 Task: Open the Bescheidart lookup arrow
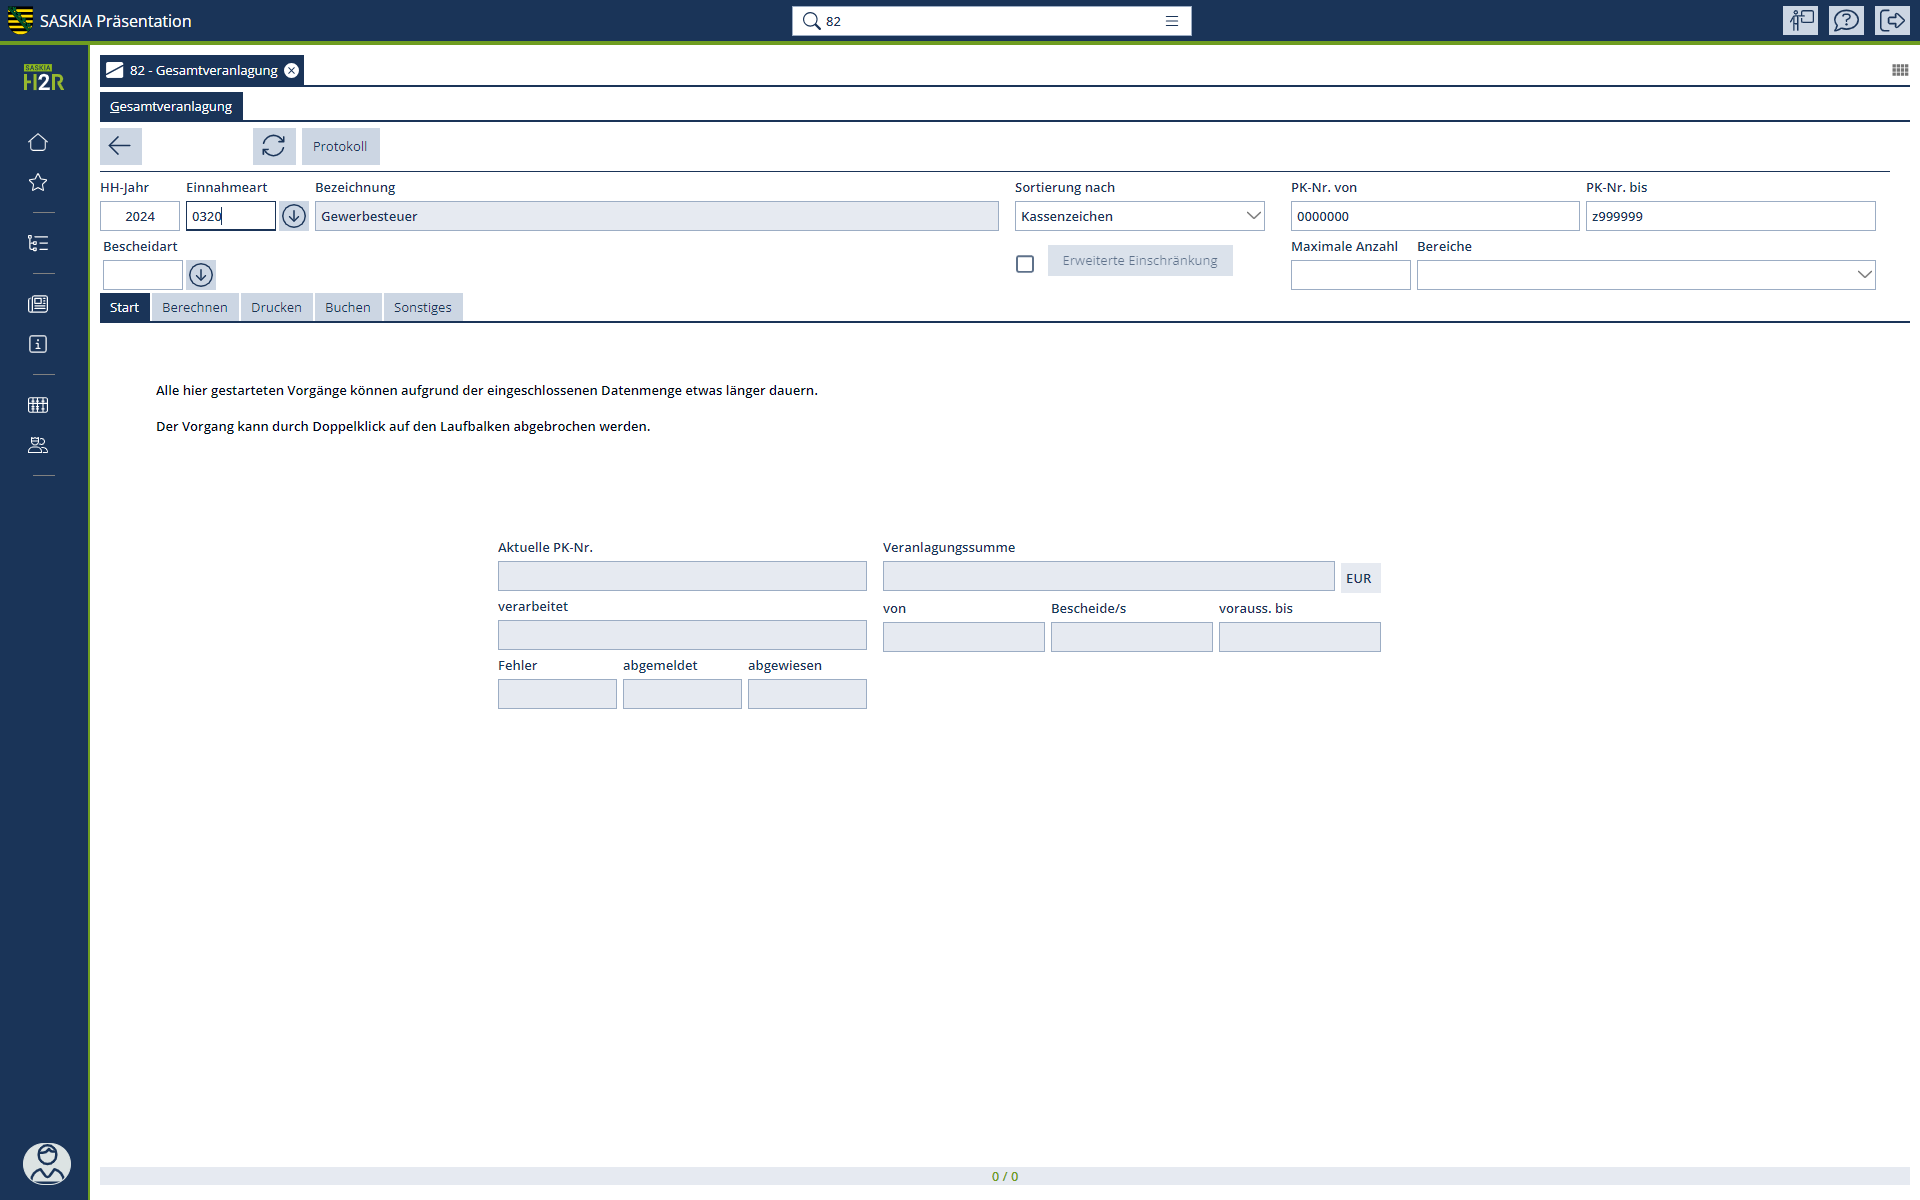tap(201, 275)
